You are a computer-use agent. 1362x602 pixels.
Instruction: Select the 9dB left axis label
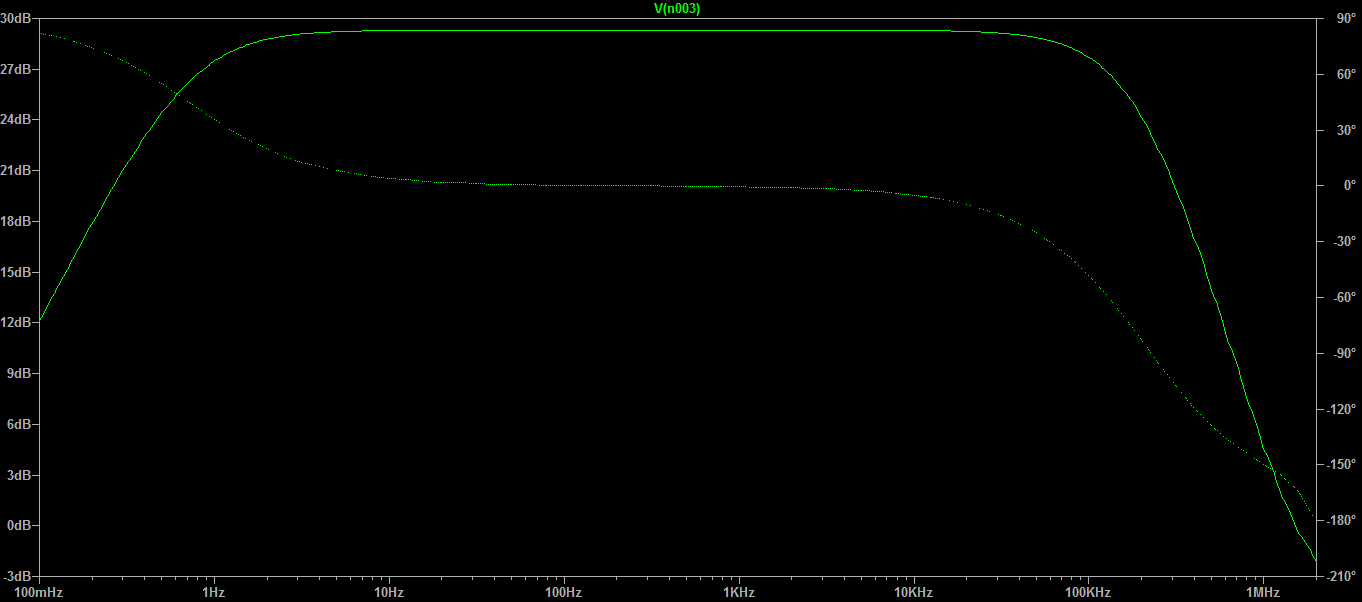click(x=18, y=373)
